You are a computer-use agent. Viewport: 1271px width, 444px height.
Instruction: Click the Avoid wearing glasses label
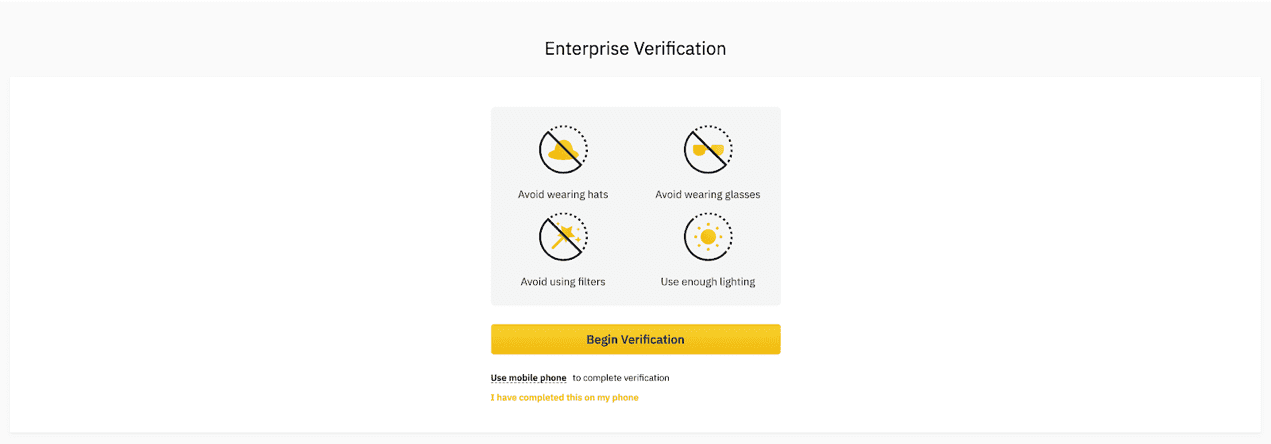tap(708, 194)
